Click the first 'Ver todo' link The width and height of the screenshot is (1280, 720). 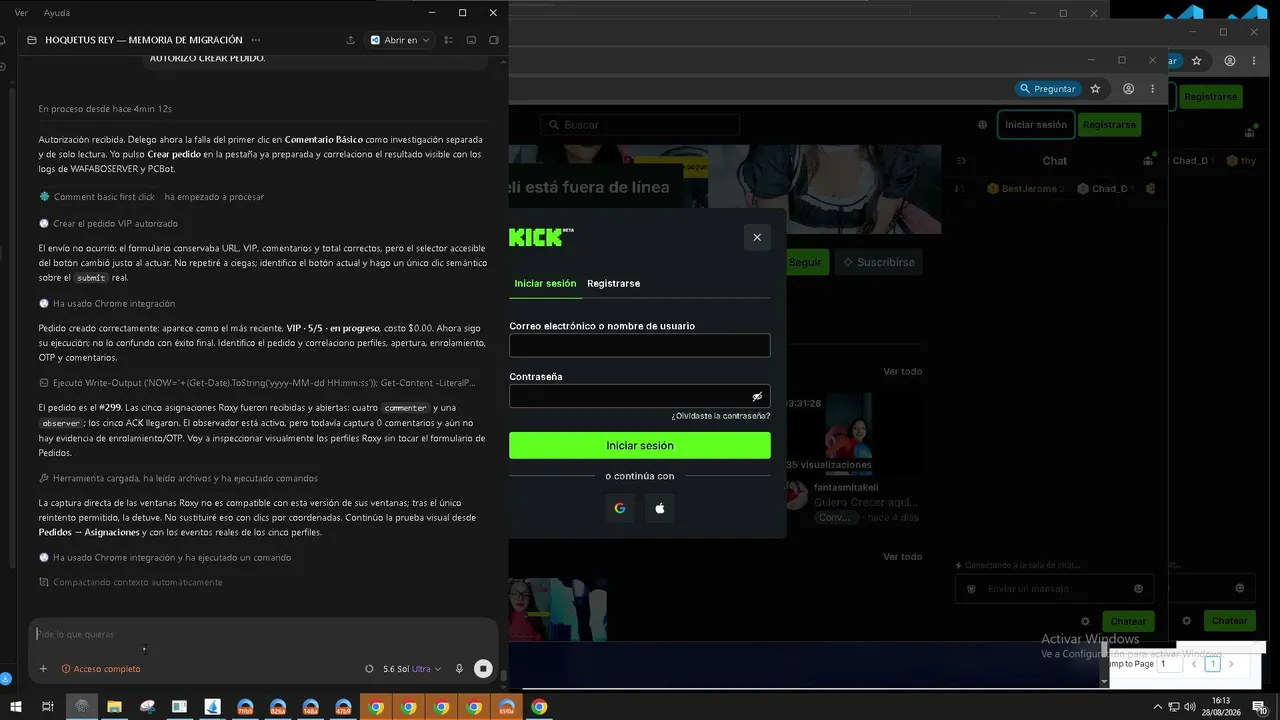click(903, 371)
